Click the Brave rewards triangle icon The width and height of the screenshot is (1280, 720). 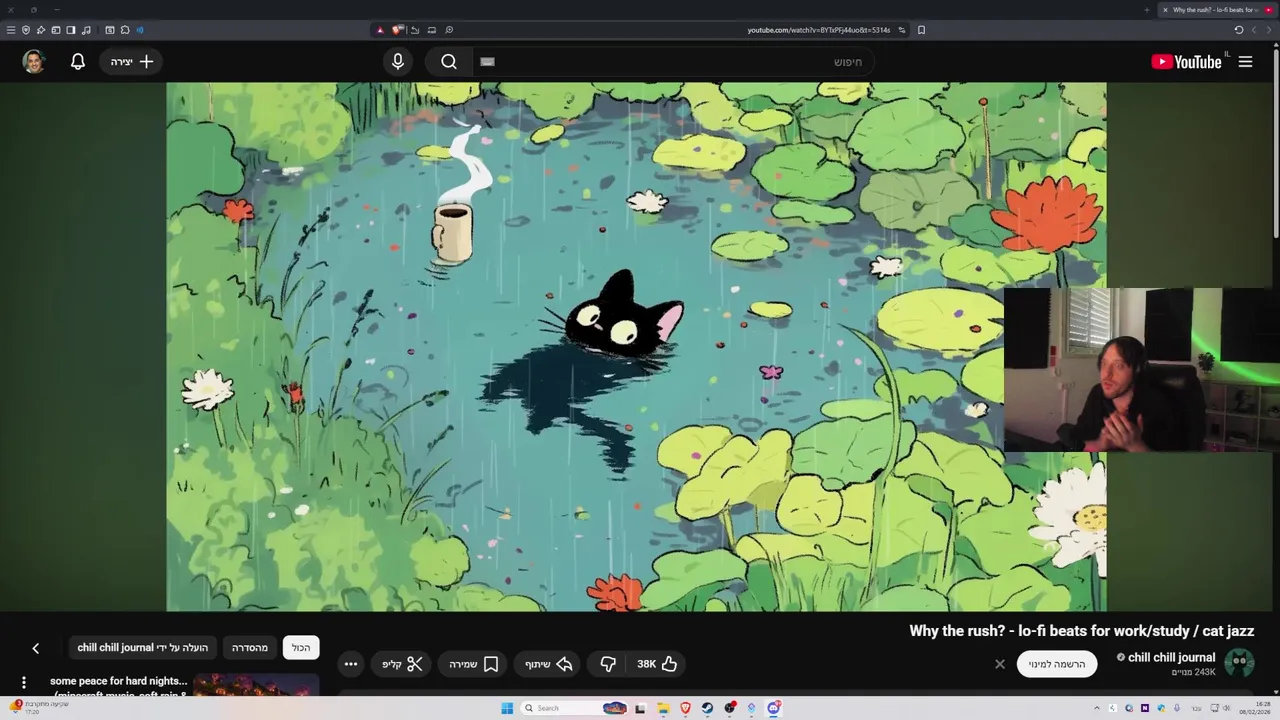pyautogui.click(x=380, y=30)
